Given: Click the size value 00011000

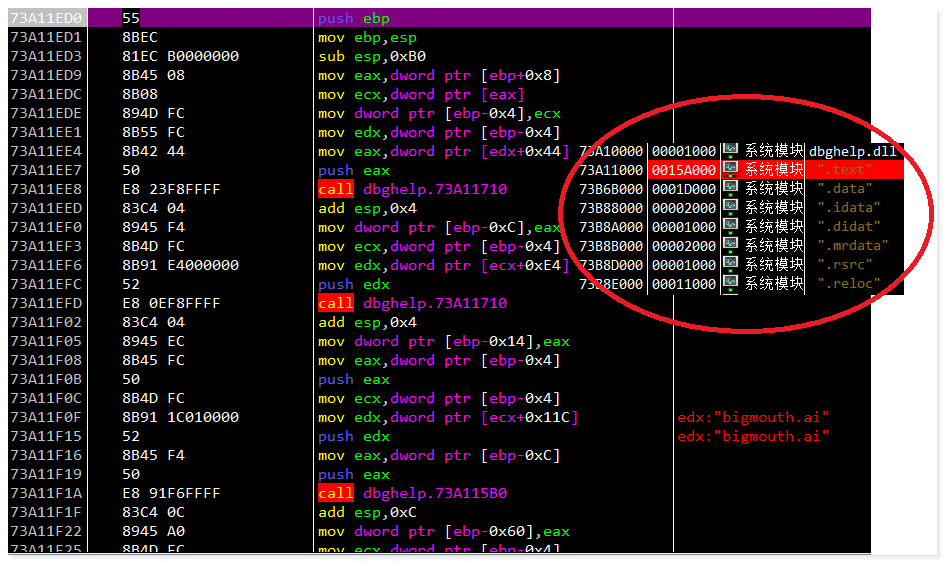Looking at the screenshot, I should pyautogui.click(x=683, y=284).
